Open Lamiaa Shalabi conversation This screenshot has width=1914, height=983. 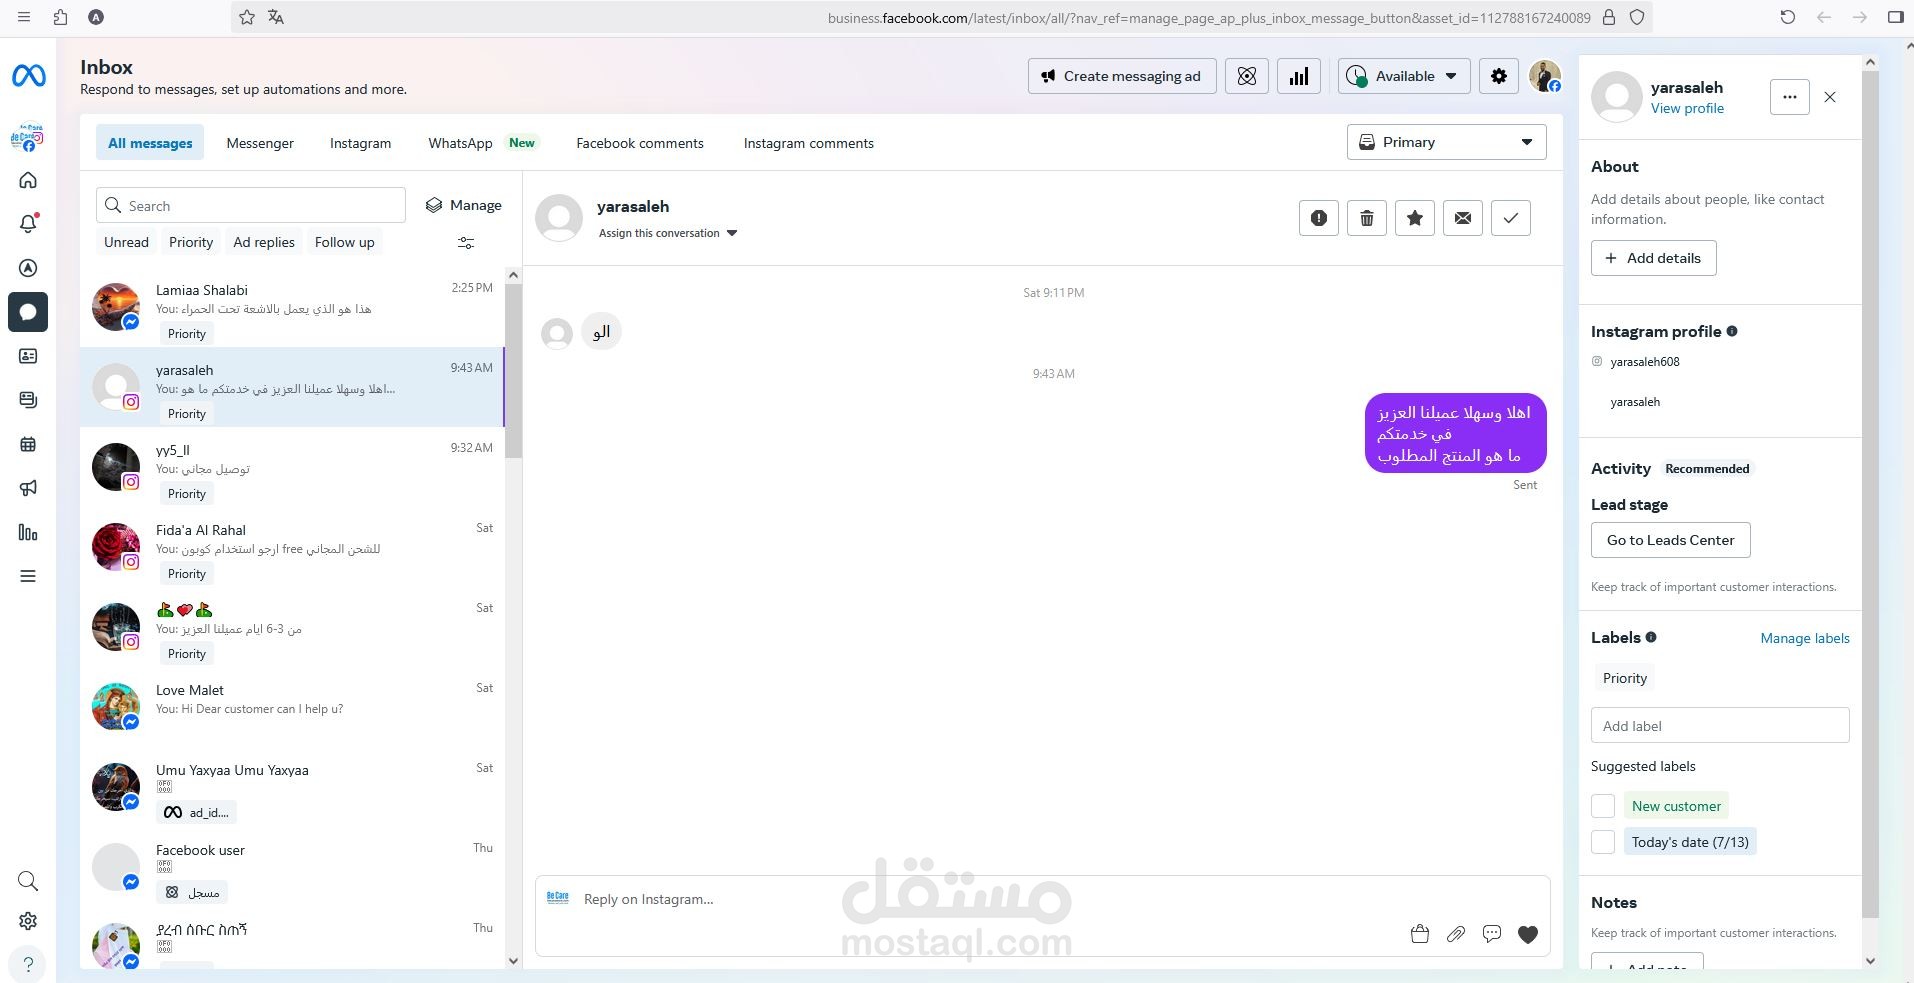pos(292,308)
